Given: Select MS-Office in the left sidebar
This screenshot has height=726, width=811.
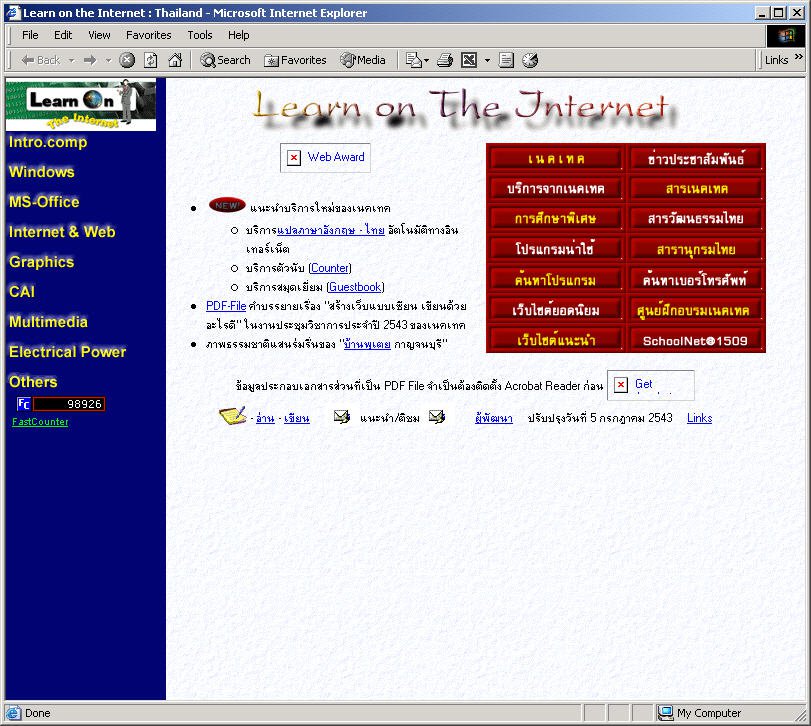Looking at the screenshot, I should [44, 202].
